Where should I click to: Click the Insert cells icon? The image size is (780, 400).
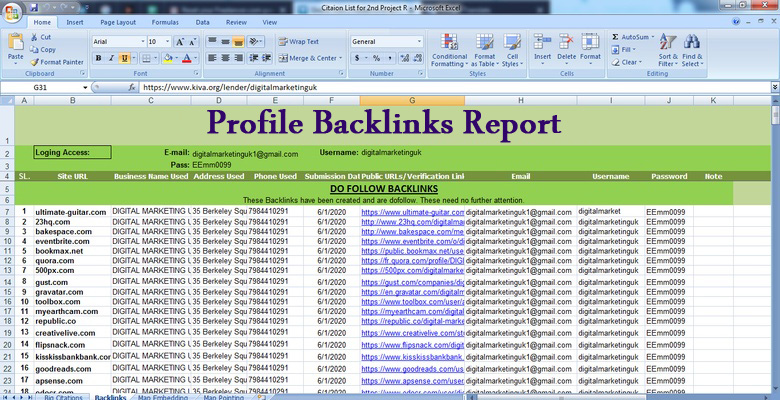click(x=542, y=44)
